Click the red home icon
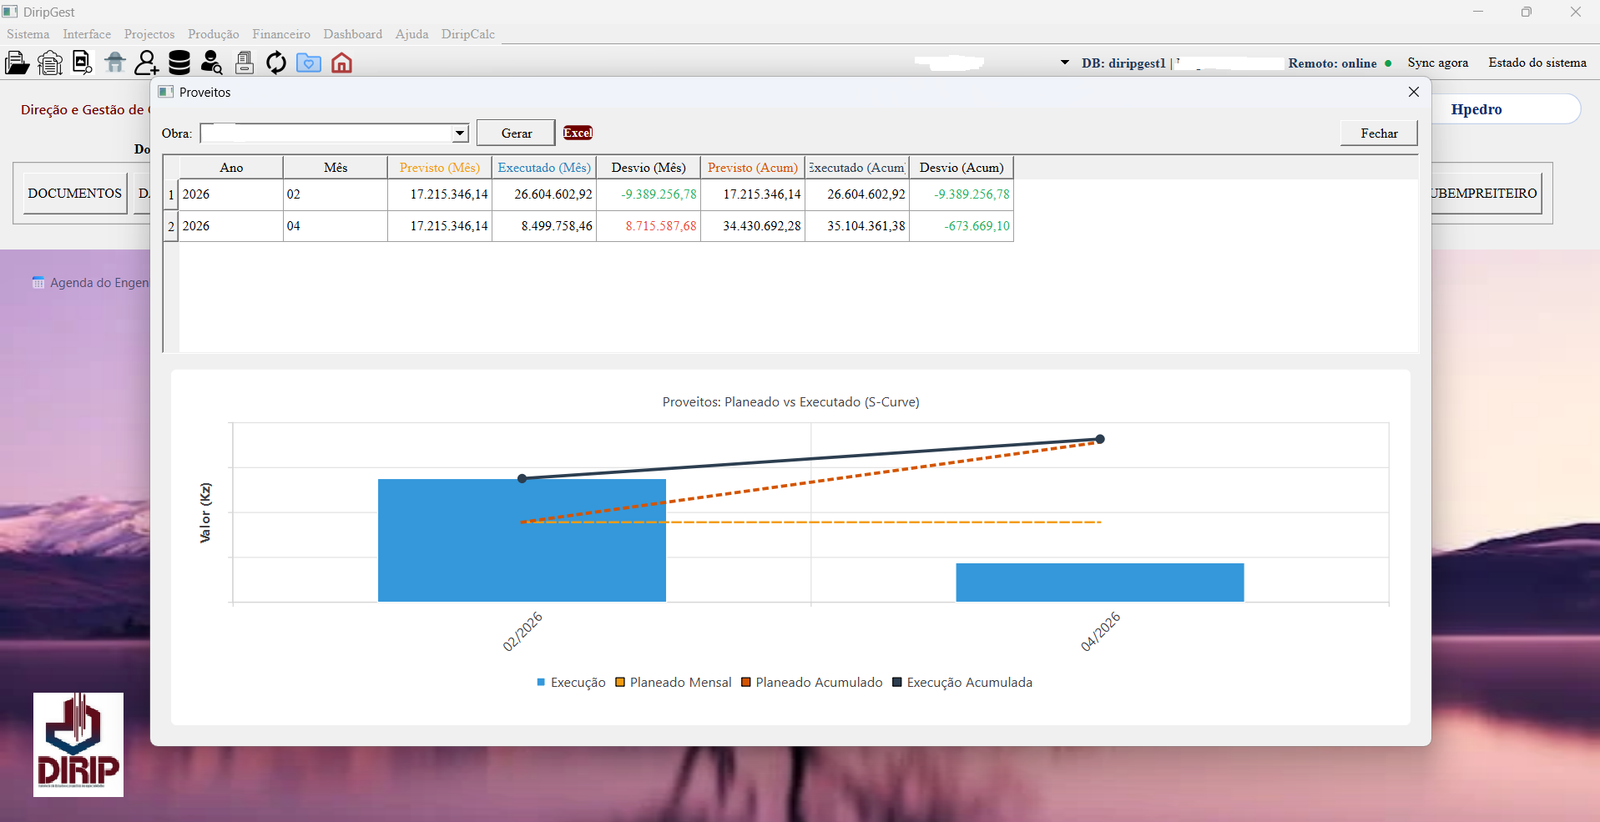The image size is (1600, 822). click(x=341, y=63)
